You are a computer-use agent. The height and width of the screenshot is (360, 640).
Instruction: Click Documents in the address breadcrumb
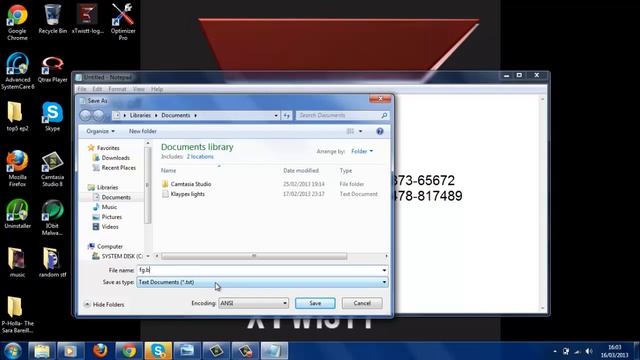pyautogui.click(x=176, y=116)
